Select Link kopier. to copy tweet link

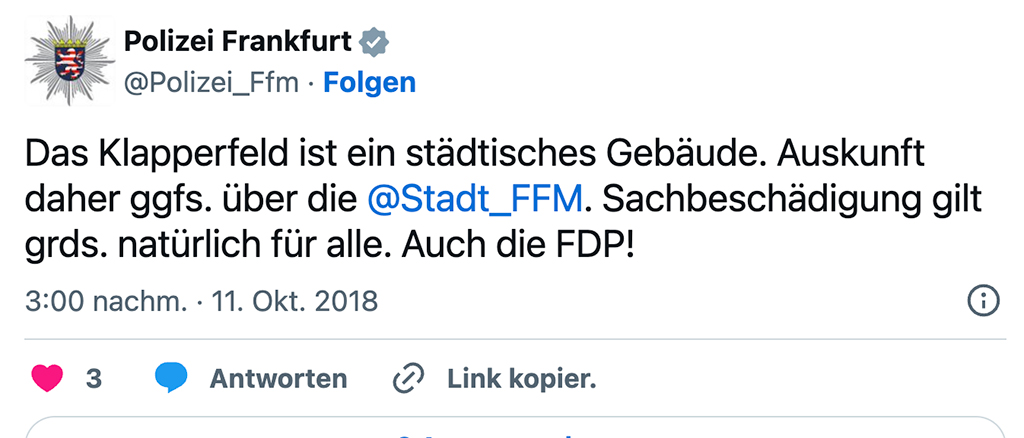coord(521,379)
